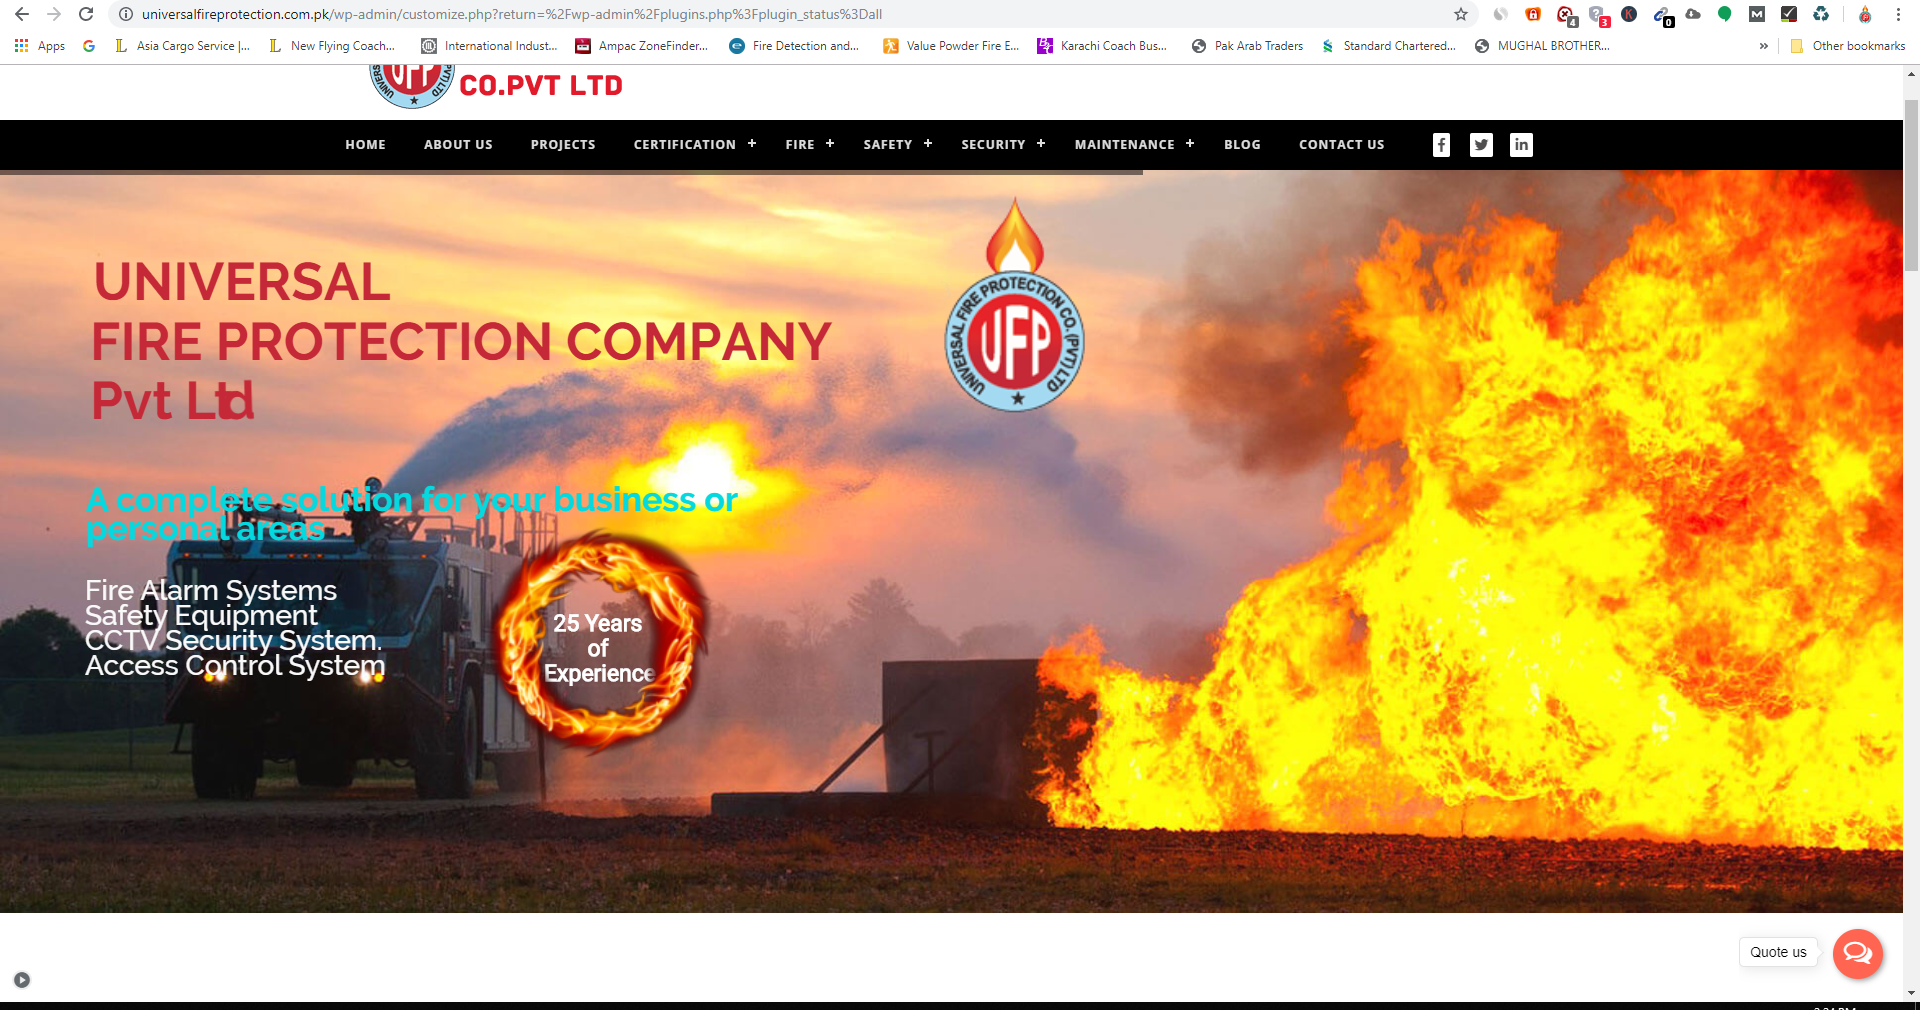This screenshot has height=1010, width=1920.
Task: Expand the Maintenance submenu plus sign
Action: [1190, 144]
